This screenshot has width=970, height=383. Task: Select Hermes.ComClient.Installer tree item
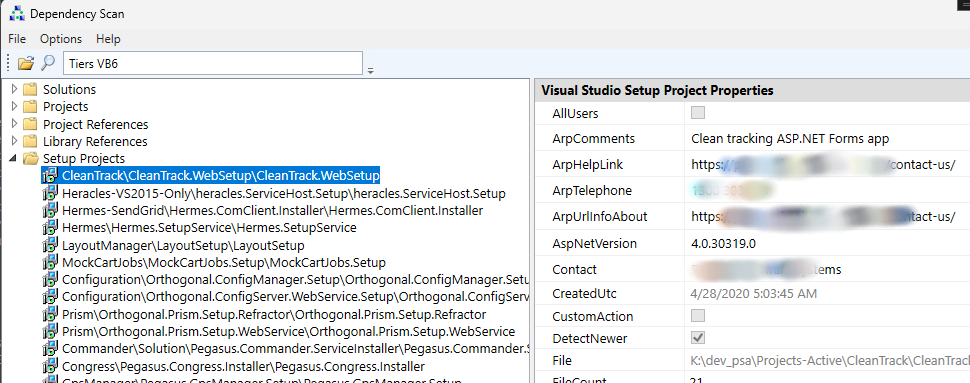coord(272,210)
